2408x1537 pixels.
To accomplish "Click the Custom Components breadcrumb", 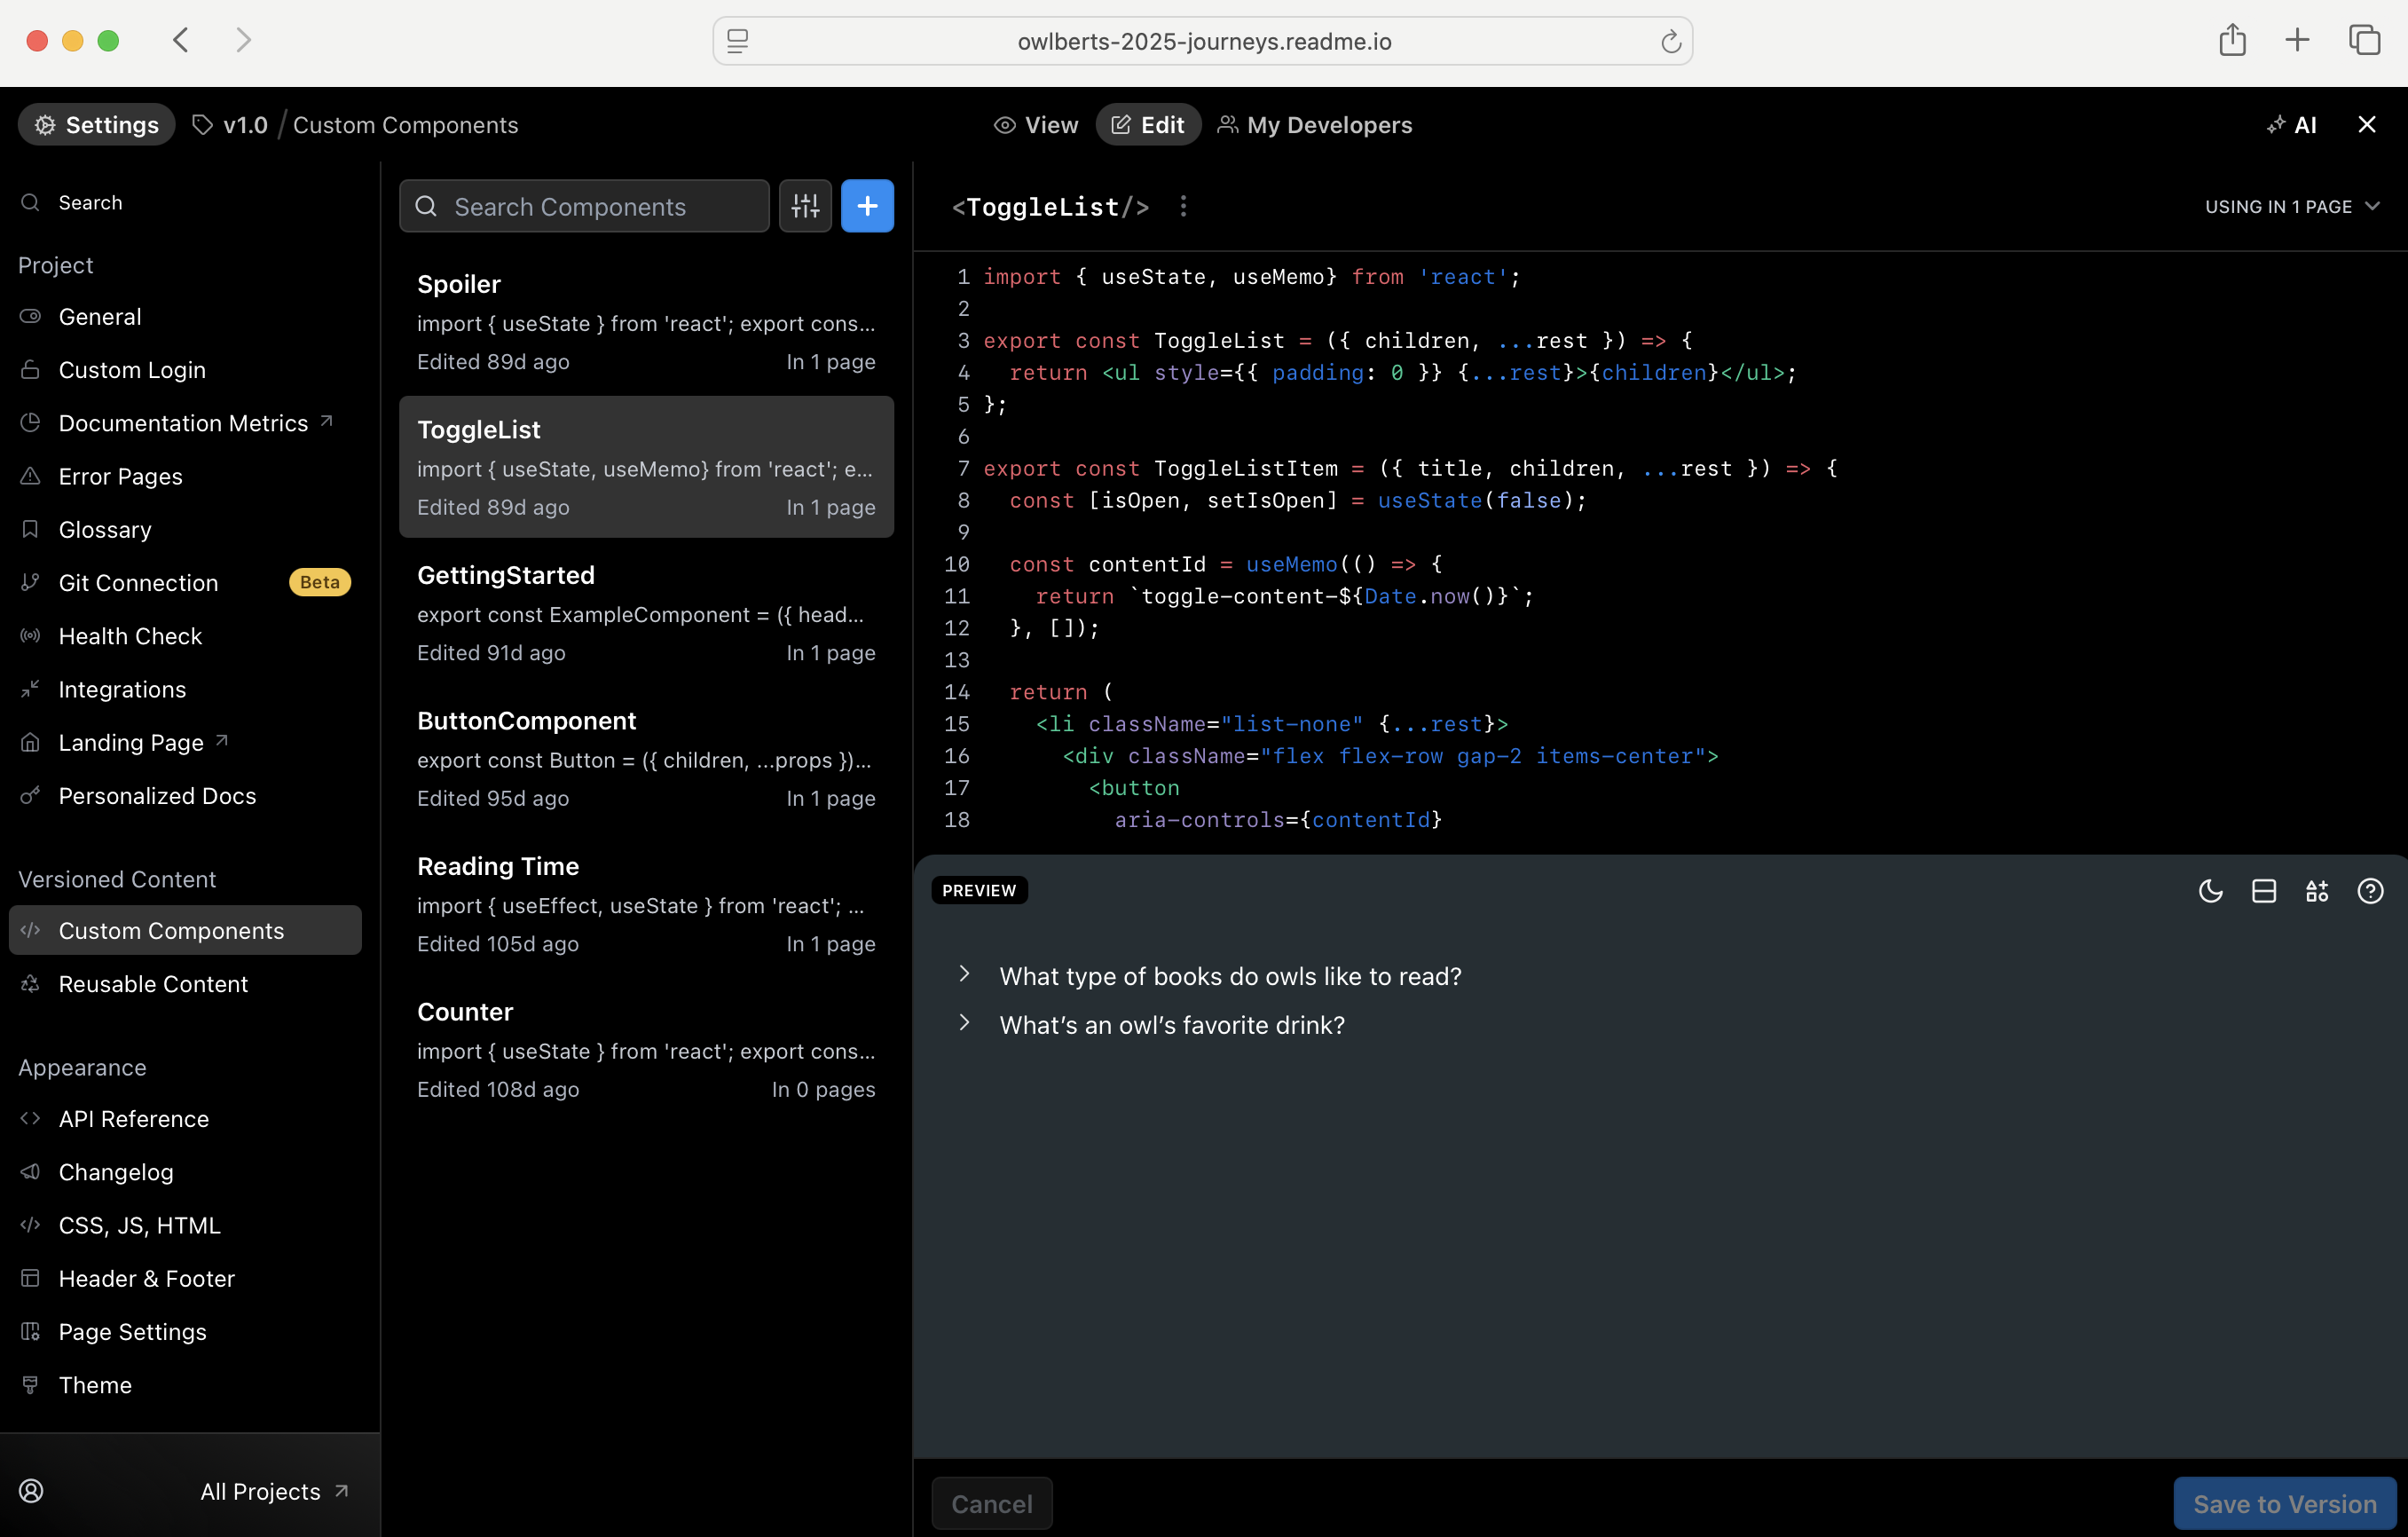I will point(405,125).
